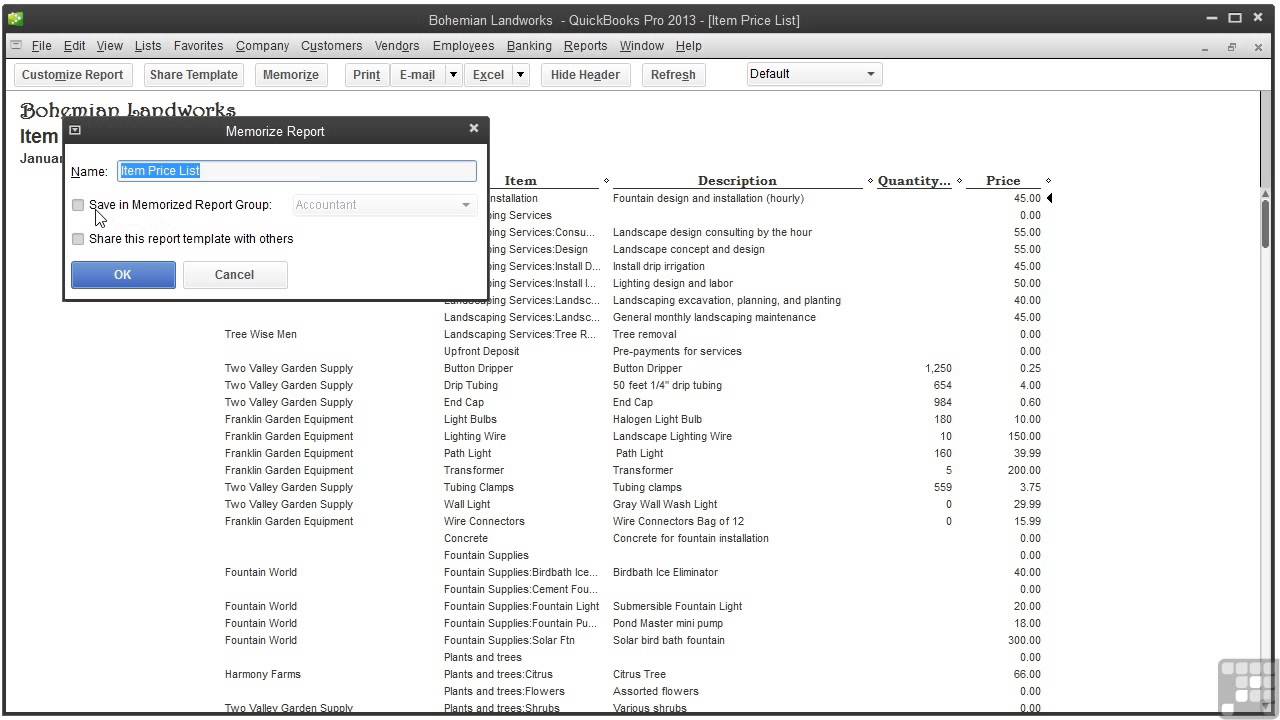Click the Price column header
1280x720 pixels.
[x=1003, y=181]
